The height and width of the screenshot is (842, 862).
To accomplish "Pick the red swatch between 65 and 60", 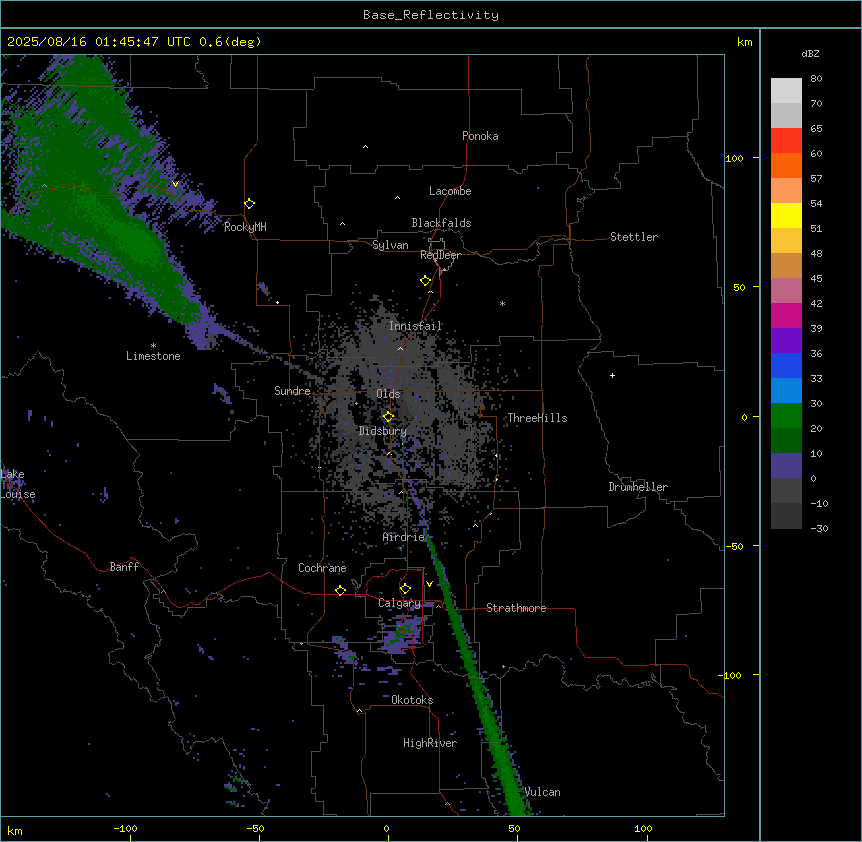I will pos(786,141).
